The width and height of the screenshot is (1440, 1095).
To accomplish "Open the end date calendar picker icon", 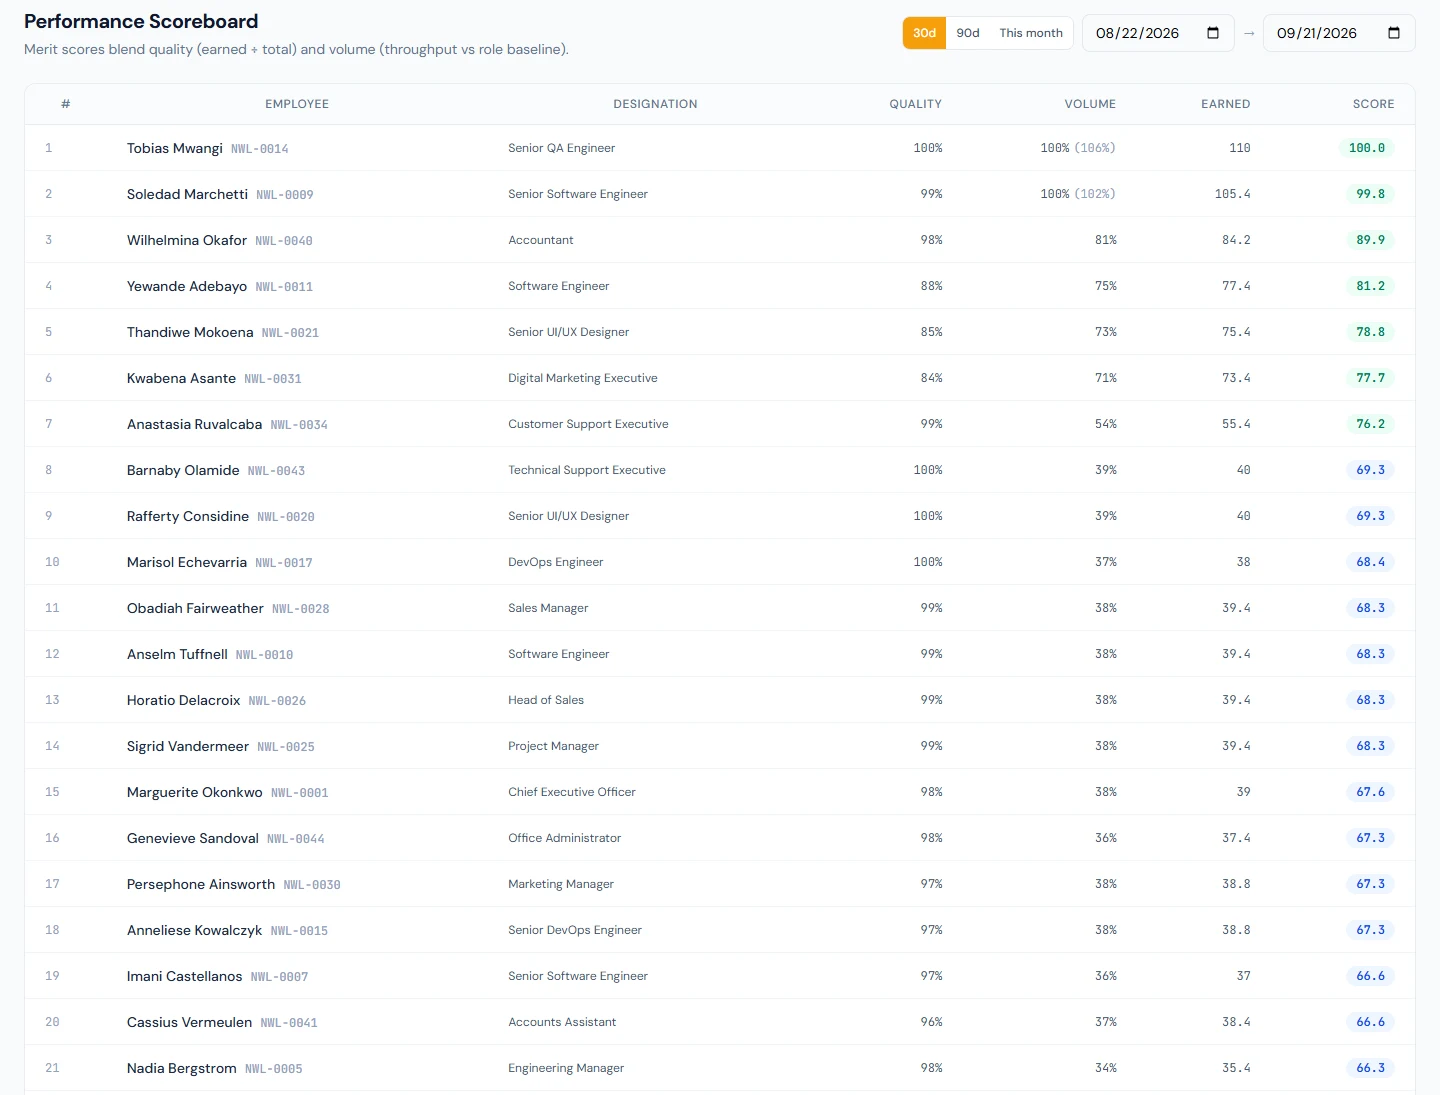I will pos(1394,33).
